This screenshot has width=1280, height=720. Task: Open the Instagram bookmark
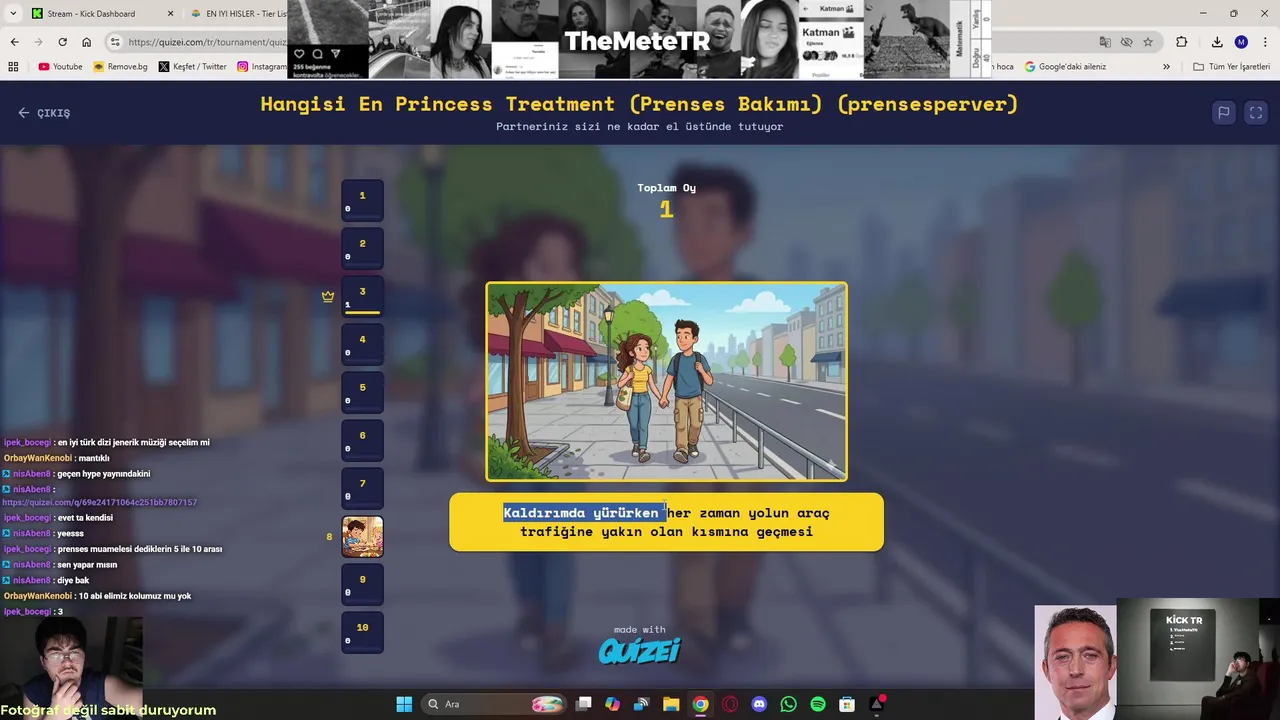click(262, 67)
